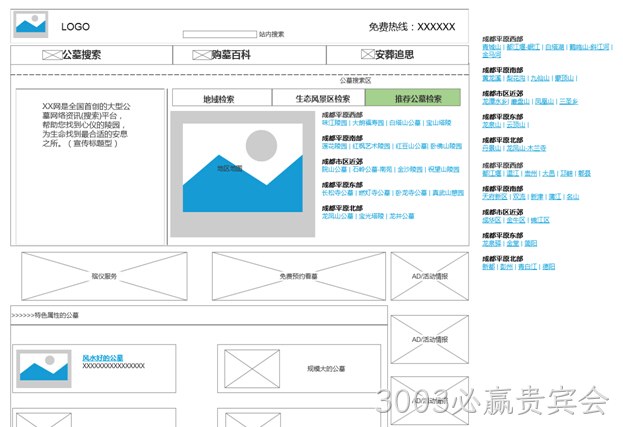Image resolution: width=623 pixels, height=427 pixels.
Task: Click the 规模大的公墓 label
Action: coord(326,369)
